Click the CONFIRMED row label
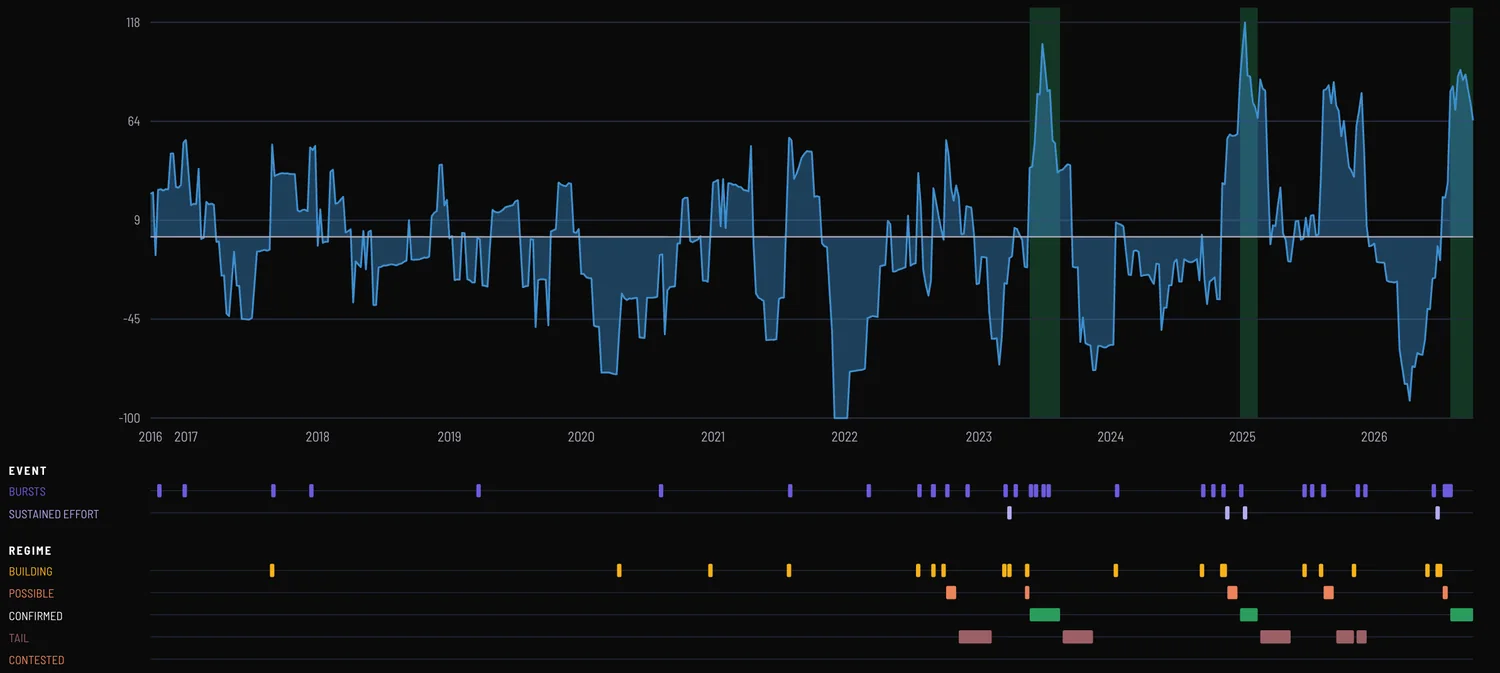Image resolution: width=1500 pixels, height=673 pixels. pos(36,616)
